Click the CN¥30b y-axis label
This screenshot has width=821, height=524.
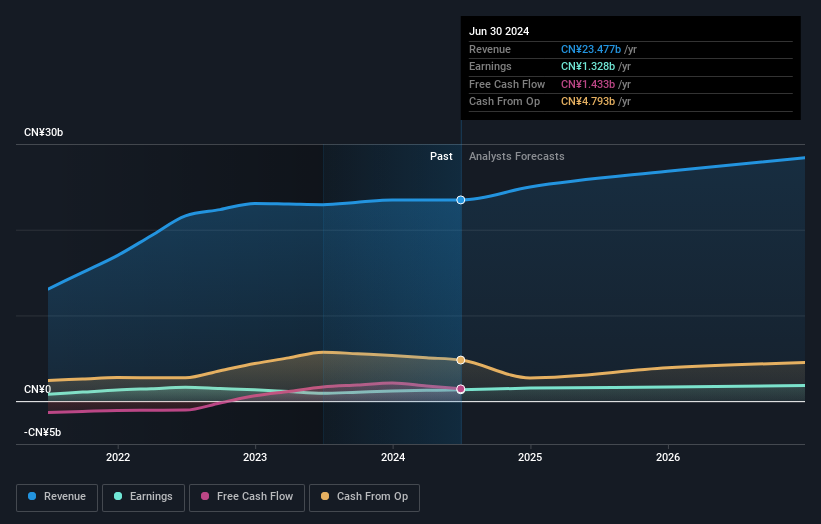(43, 132)
